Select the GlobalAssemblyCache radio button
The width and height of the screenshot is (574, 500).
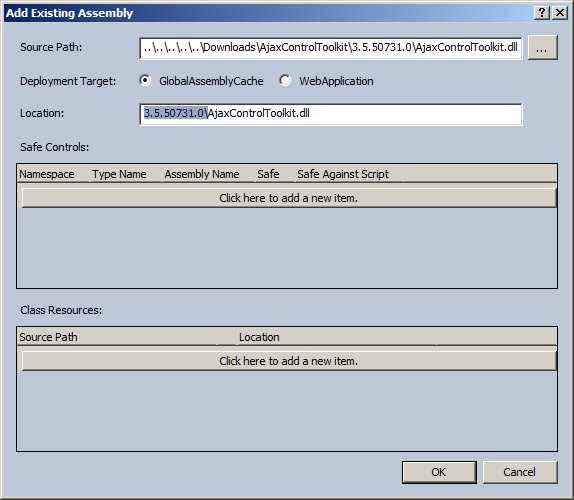145,81
